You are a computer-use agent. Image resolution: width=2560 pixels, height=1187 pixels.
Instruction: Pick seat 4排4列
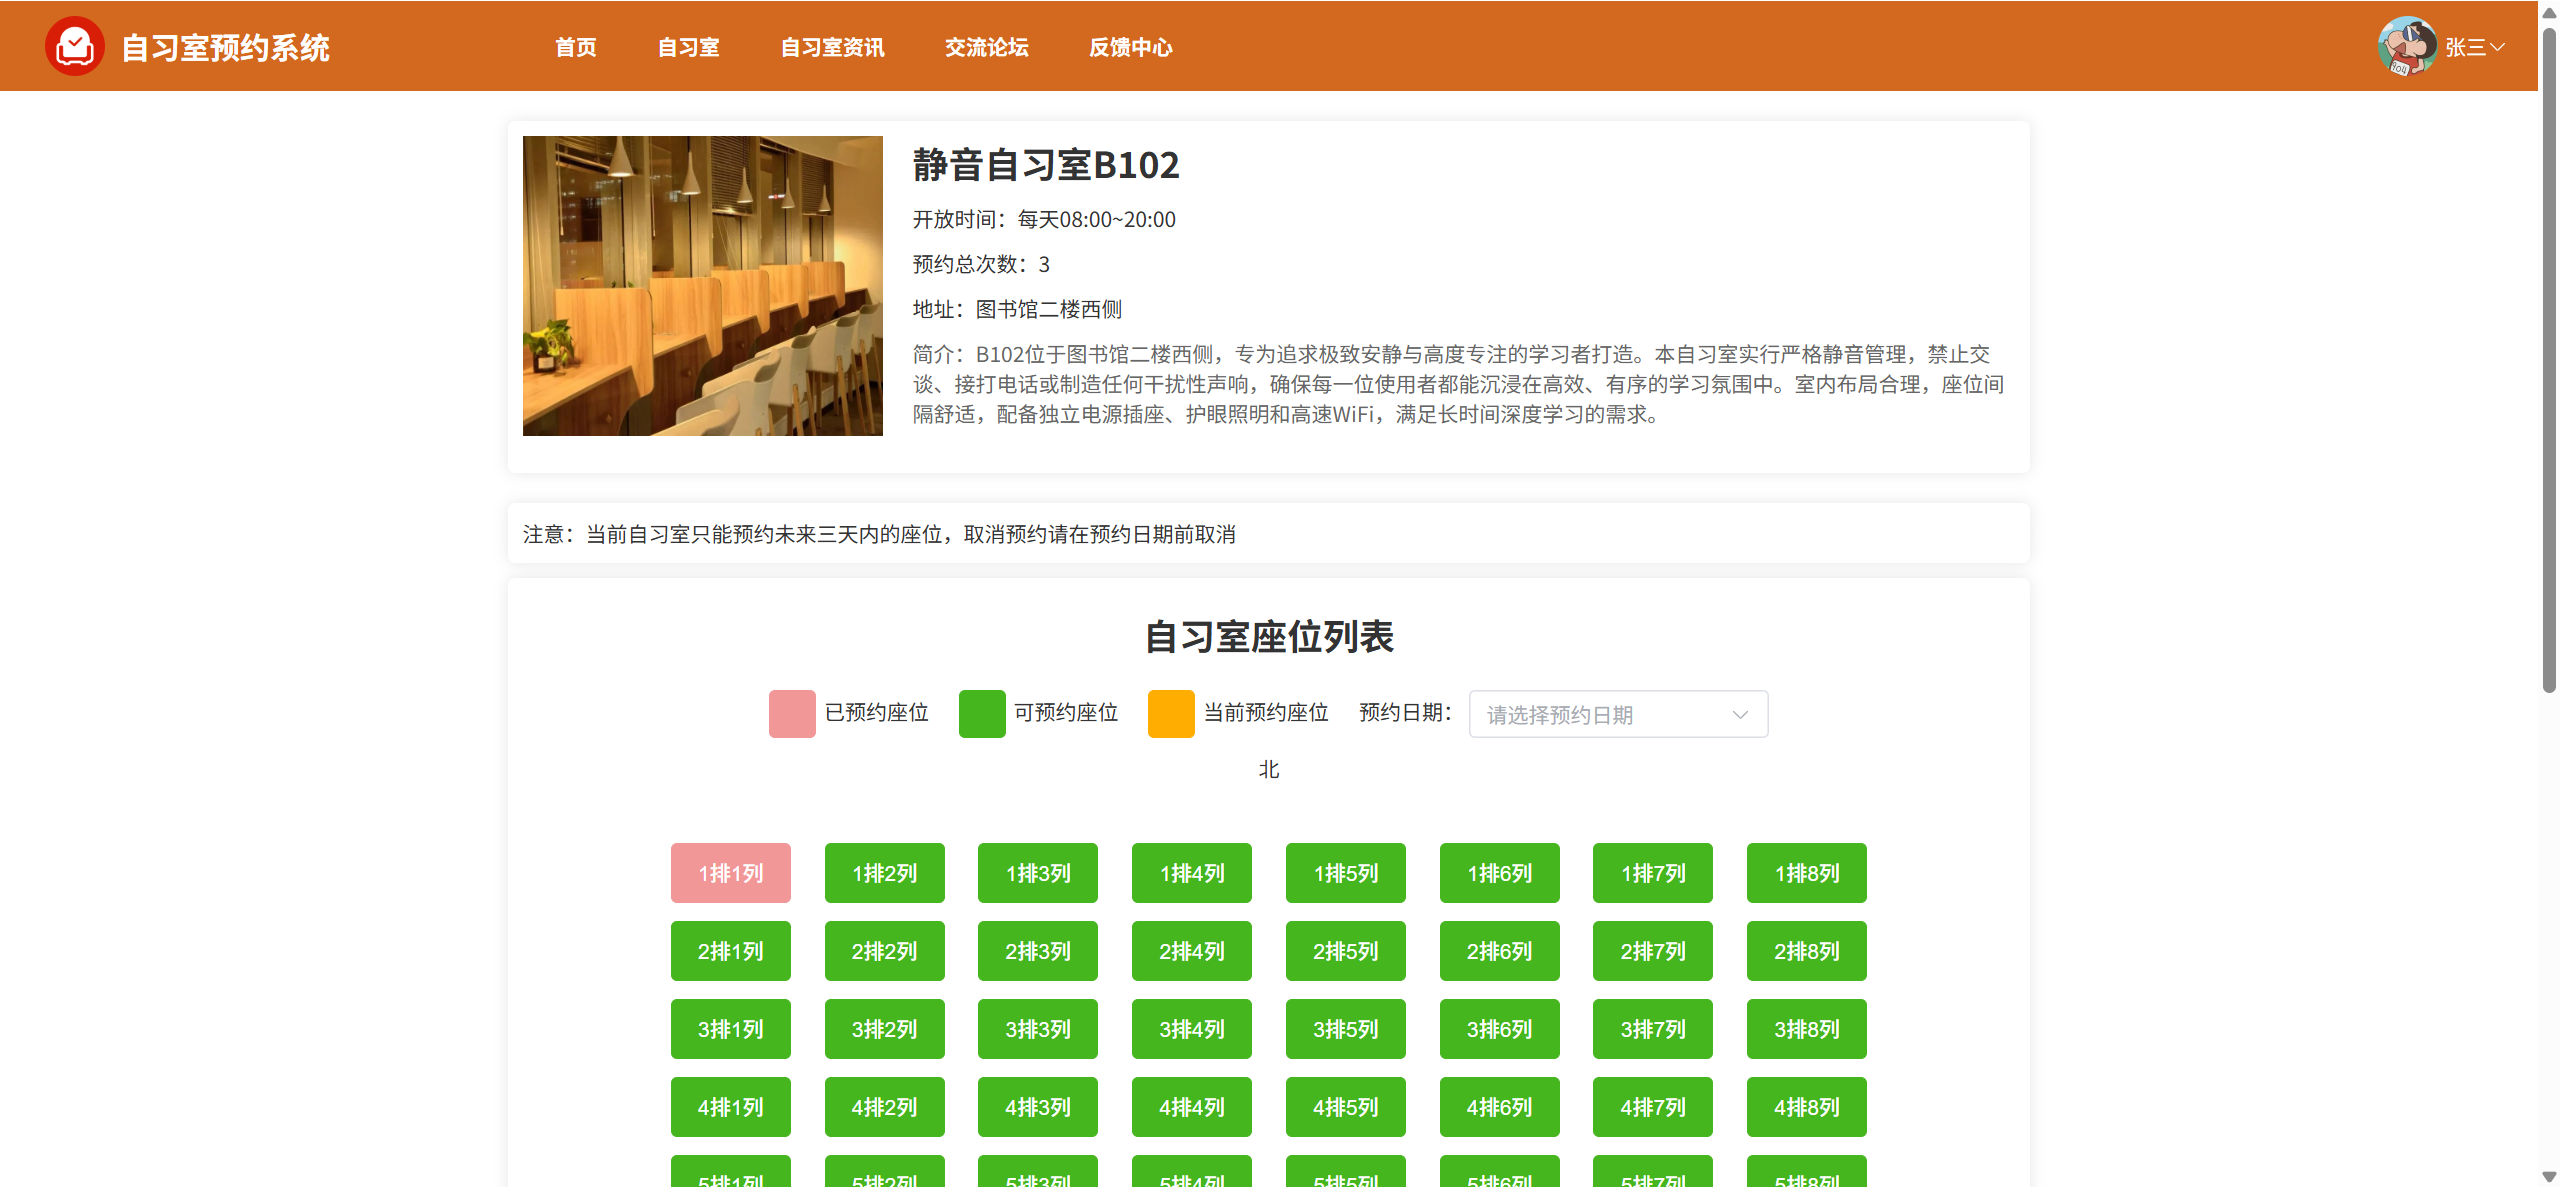pos(1191,1107)
